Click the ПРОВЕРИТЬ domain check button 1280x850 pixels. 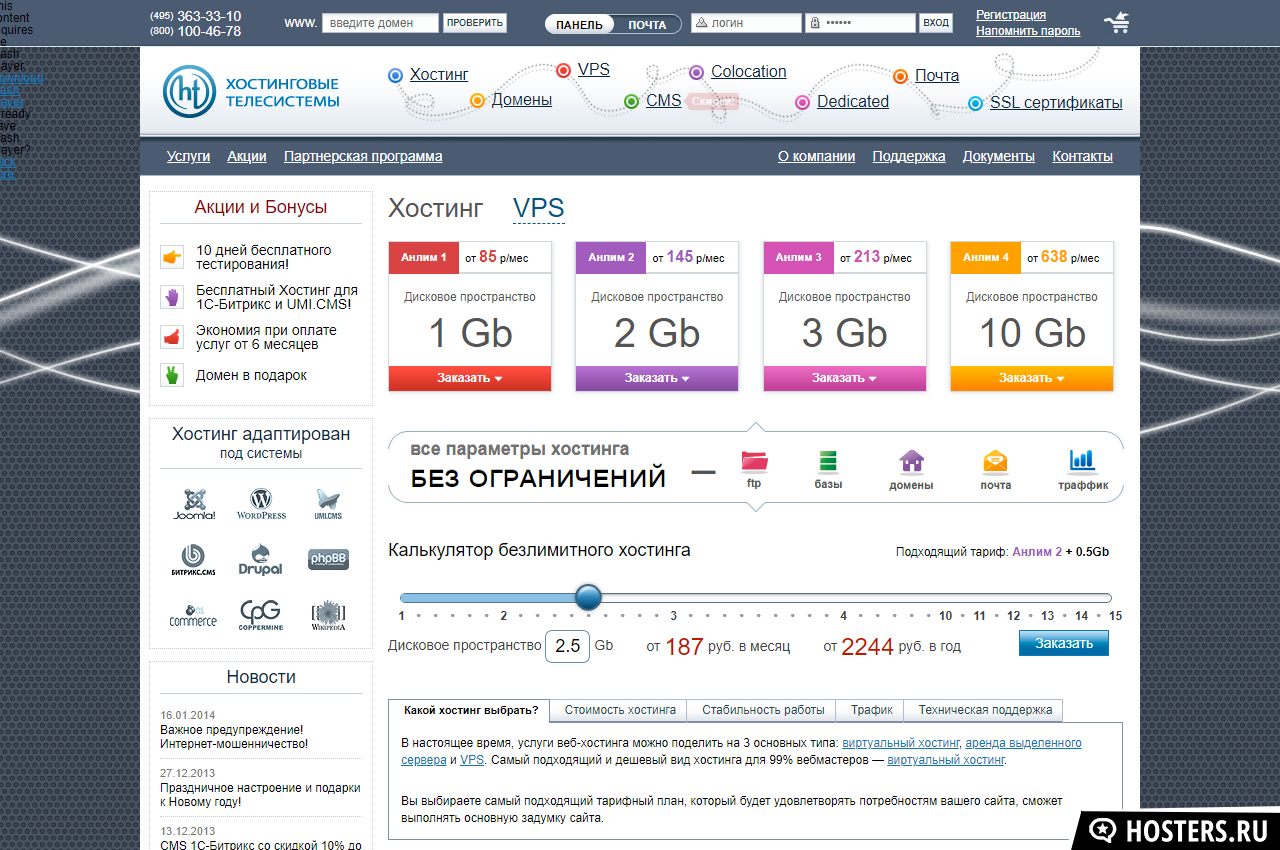(474, 23)
